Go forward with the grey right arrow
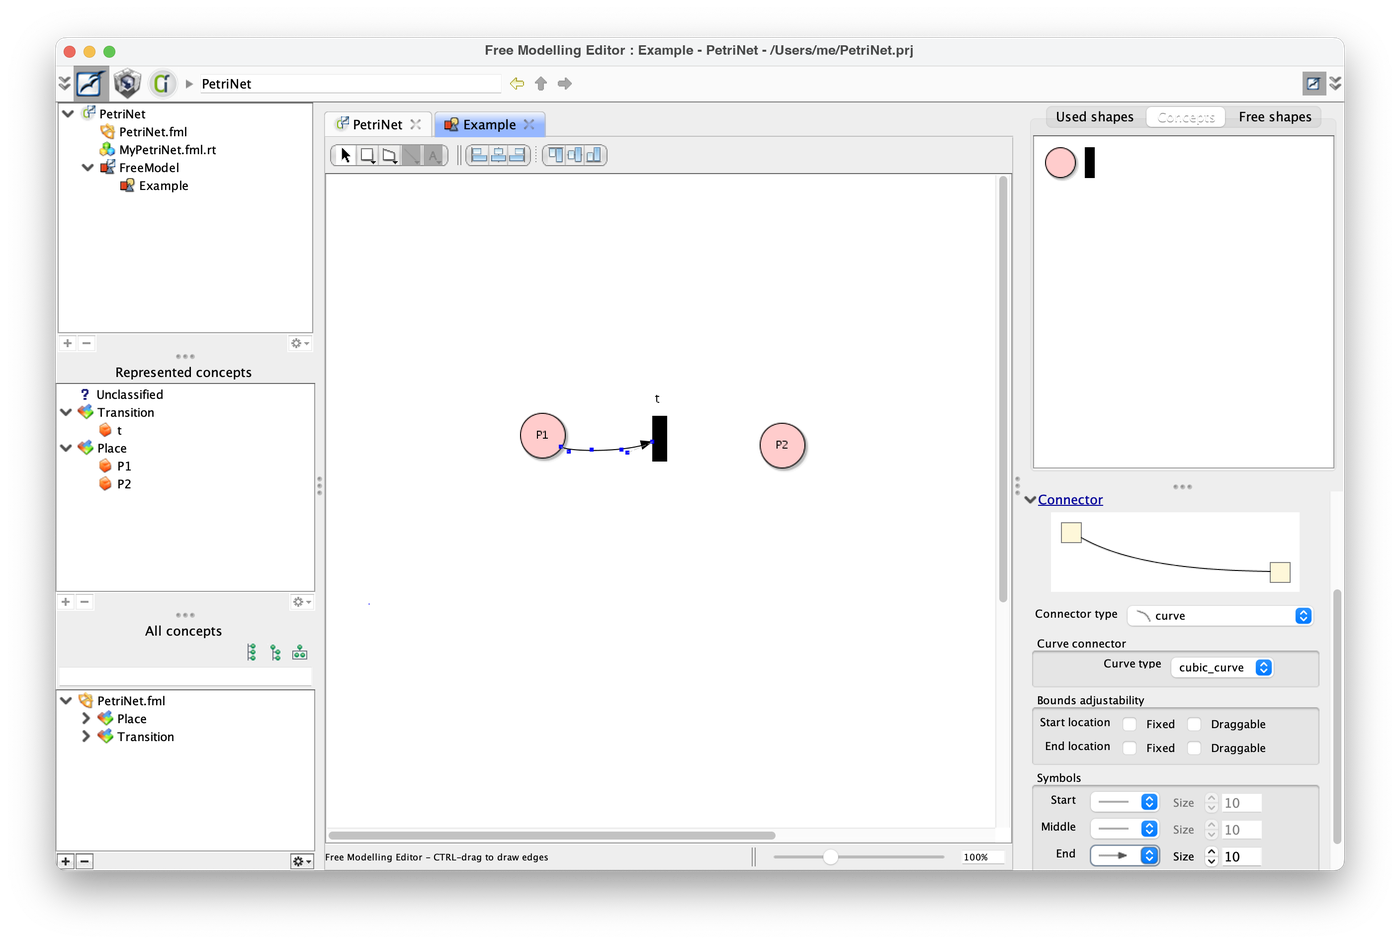 pos(565,84)
